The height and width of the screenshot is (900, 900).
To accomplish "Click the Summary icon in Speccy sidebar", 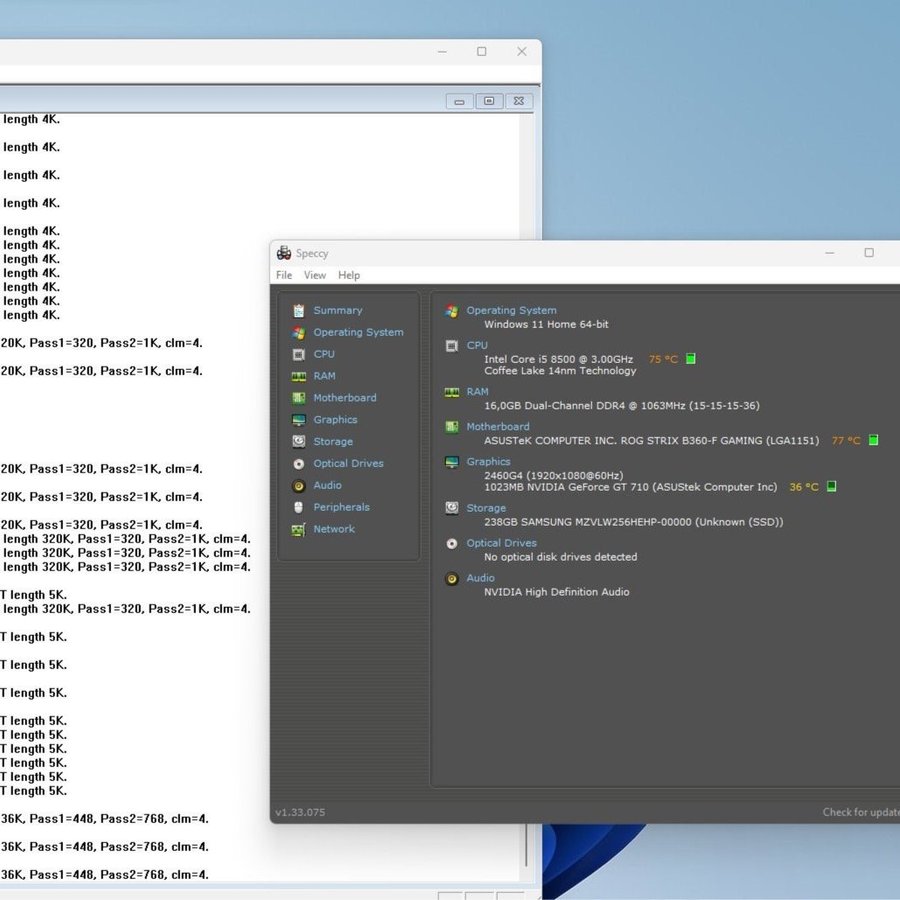I will (298, 311).
